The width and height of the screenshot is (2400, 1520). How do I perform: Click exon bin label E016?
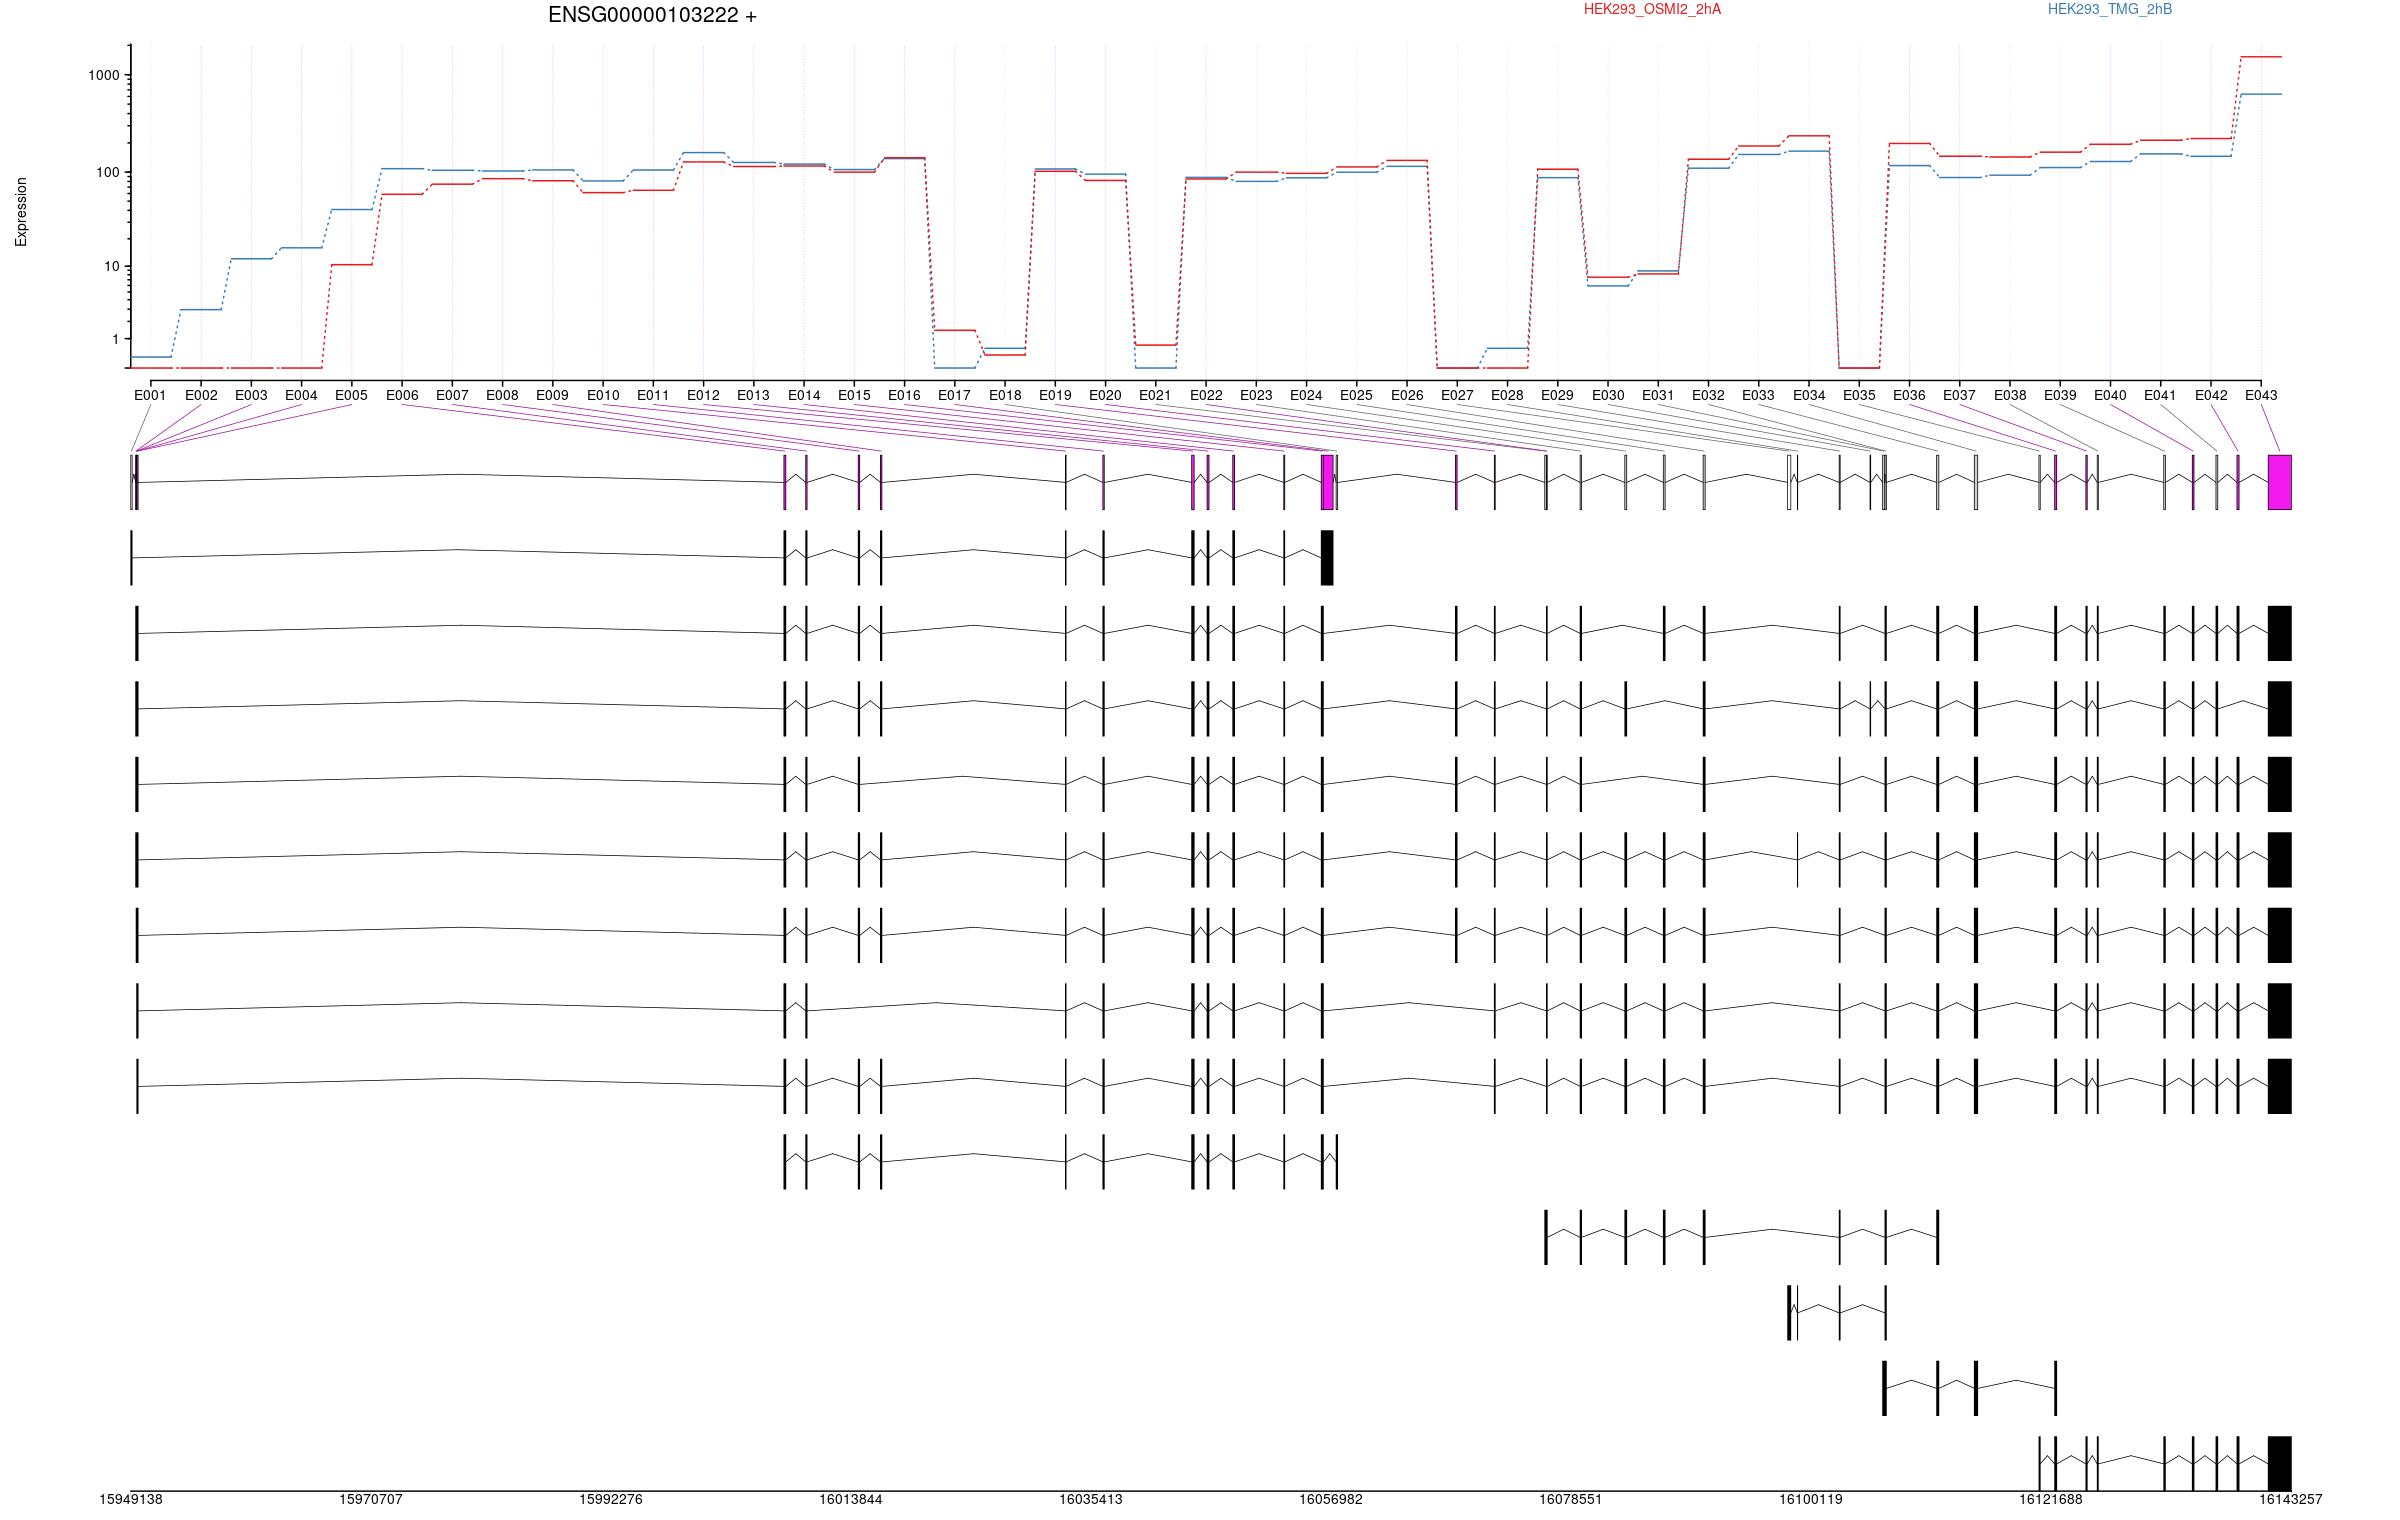pyautogui.click(x=904, y=395)
